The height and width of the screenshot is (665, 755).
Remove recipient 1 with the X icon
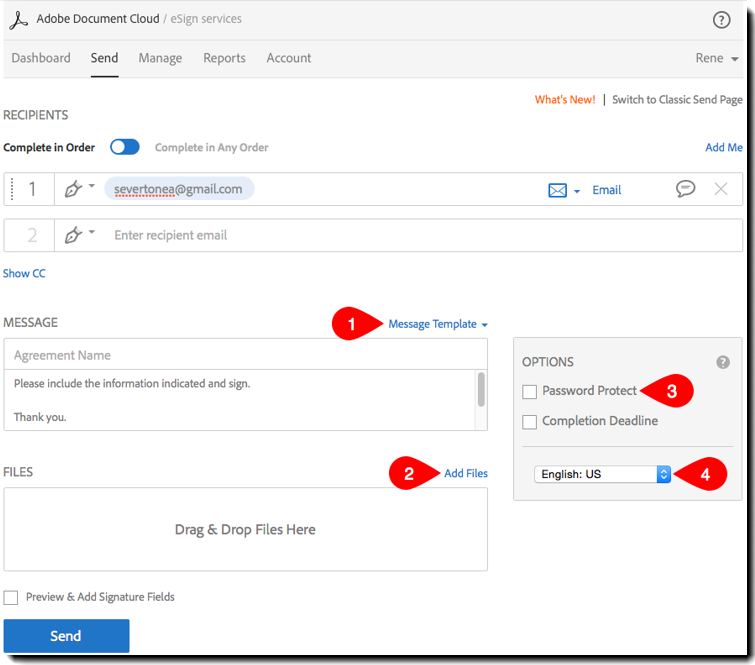click(x=721, y=189)
